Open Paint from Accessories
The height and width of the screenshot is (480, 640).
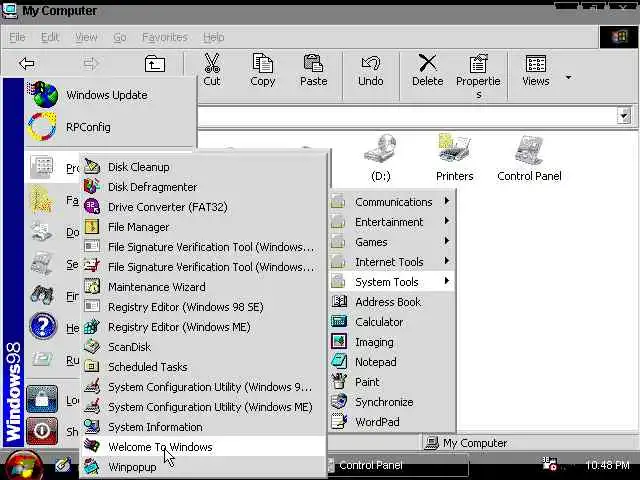coord(391,382)
